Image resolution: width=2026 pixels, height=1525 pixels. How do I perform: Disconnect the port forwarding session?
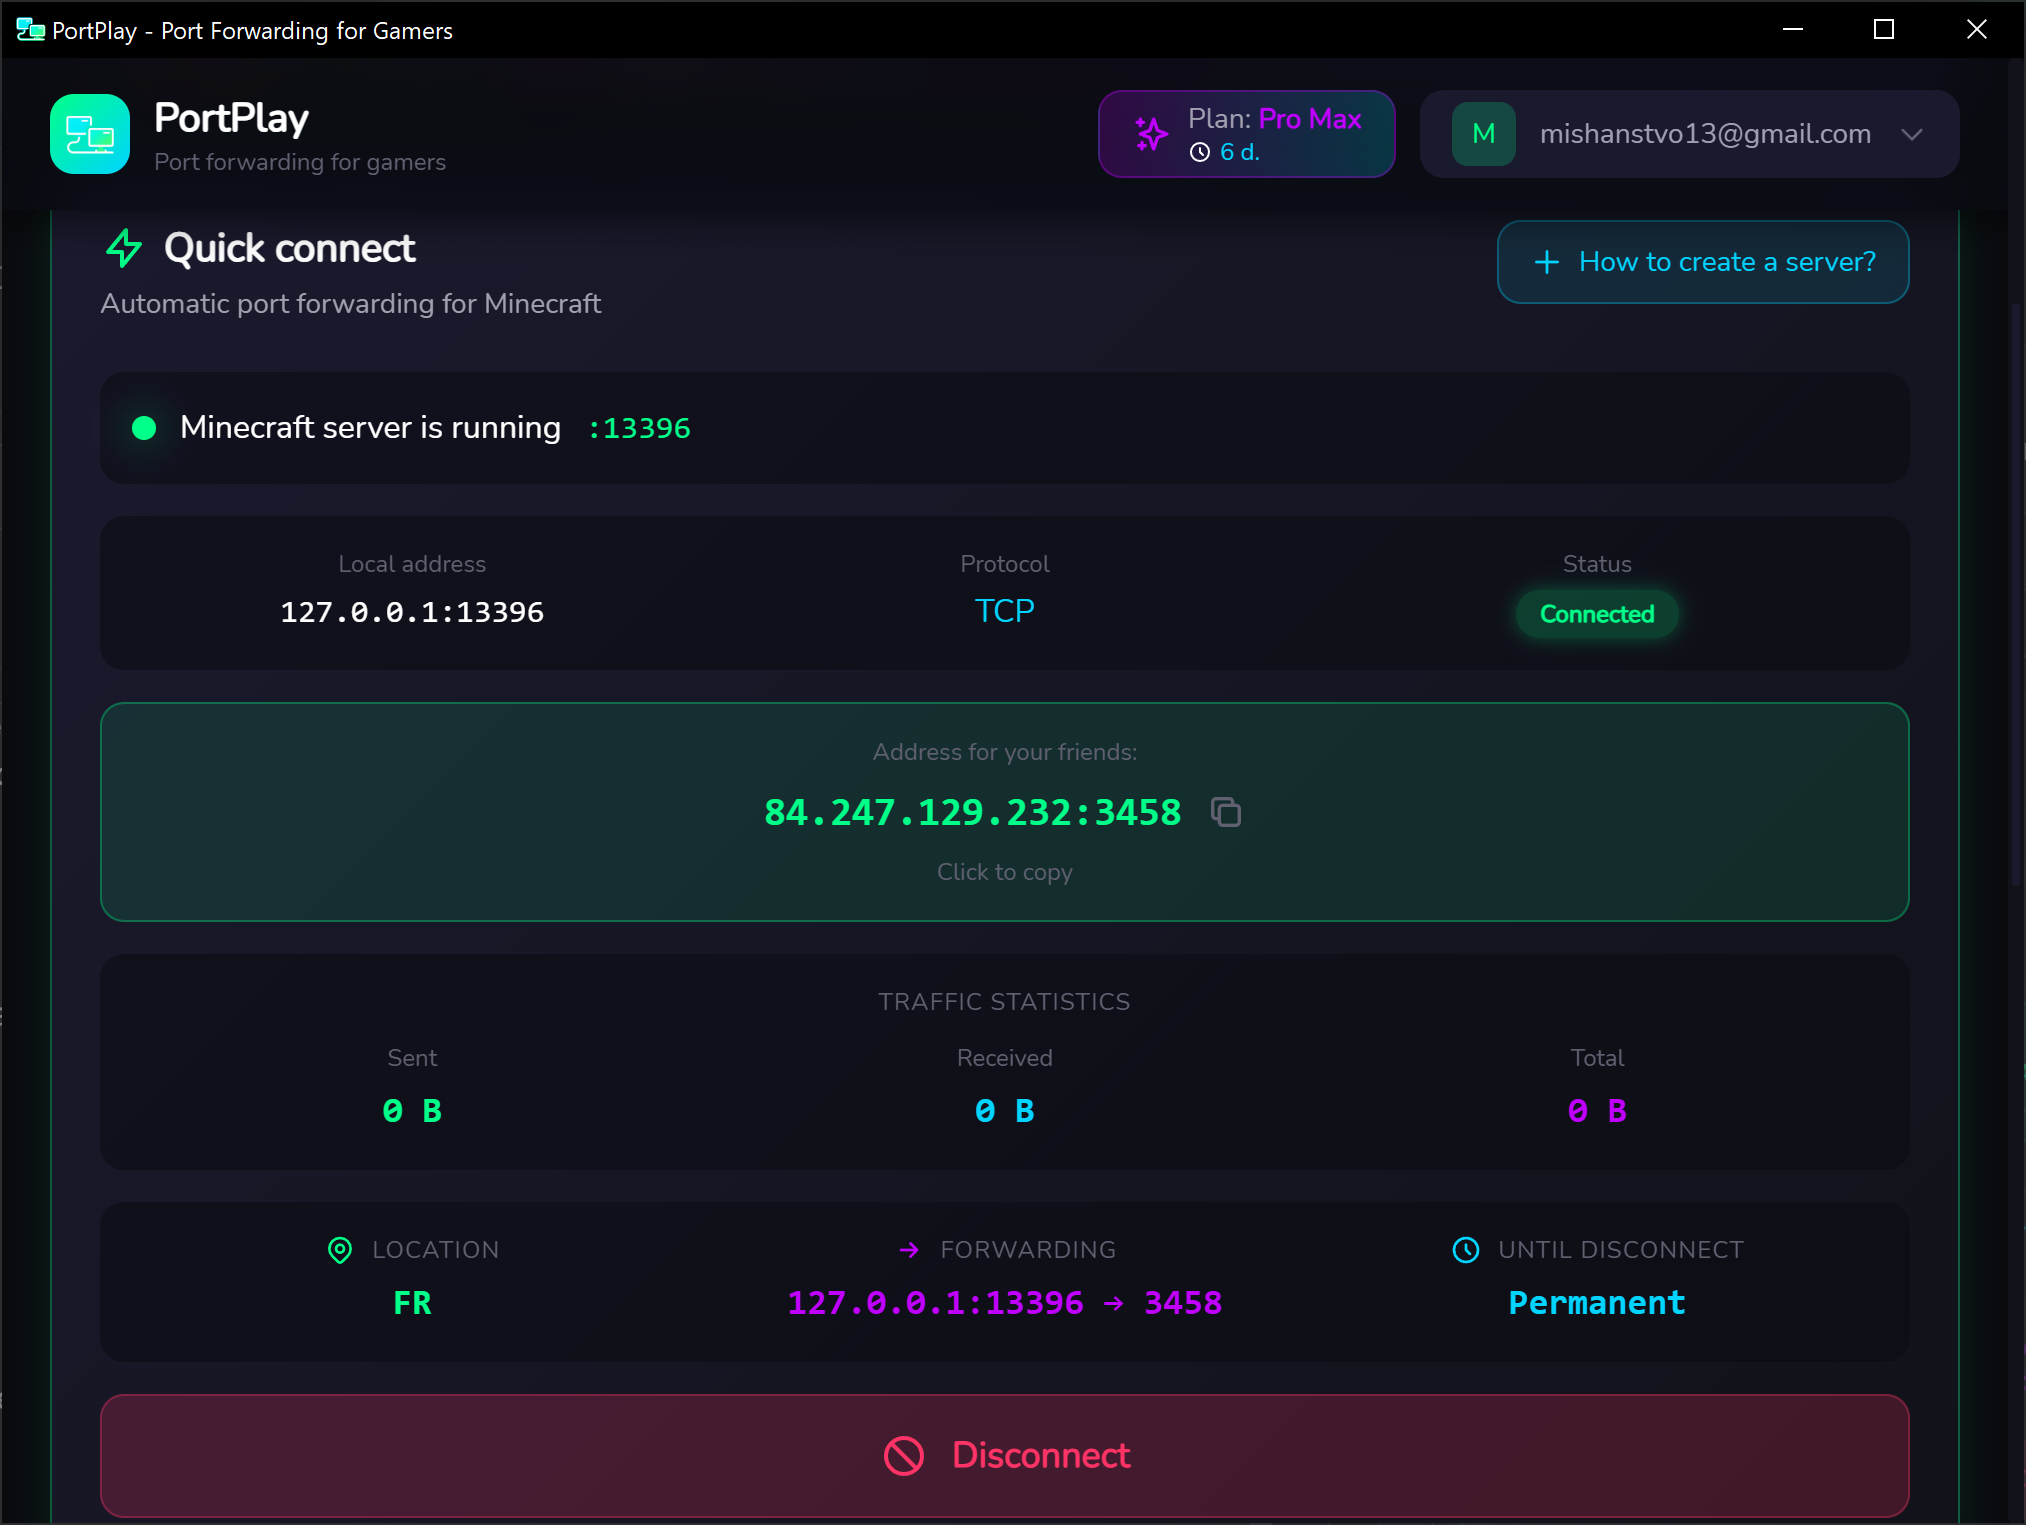click(1004, 1456)
